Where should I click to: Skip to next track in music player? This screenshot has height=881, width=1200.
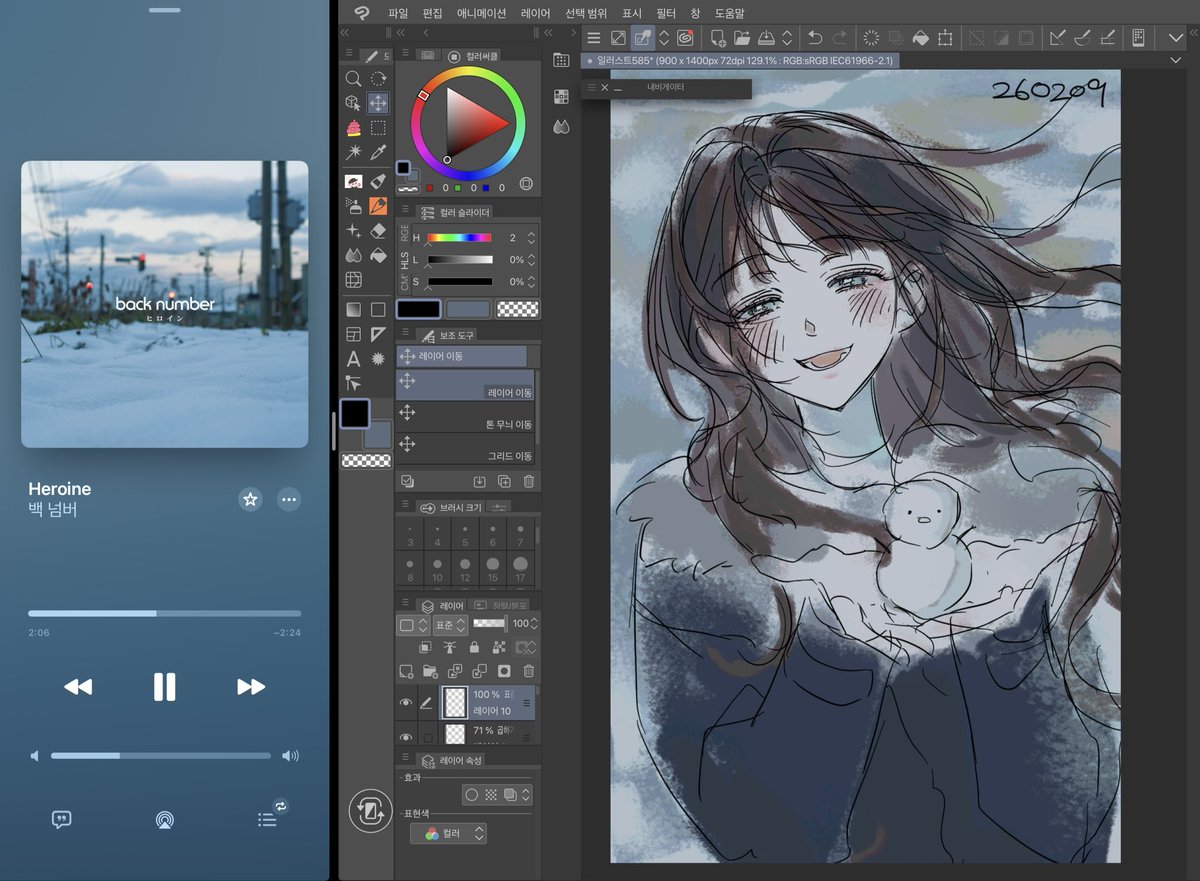pyautogui.click(x=251, y=686)
